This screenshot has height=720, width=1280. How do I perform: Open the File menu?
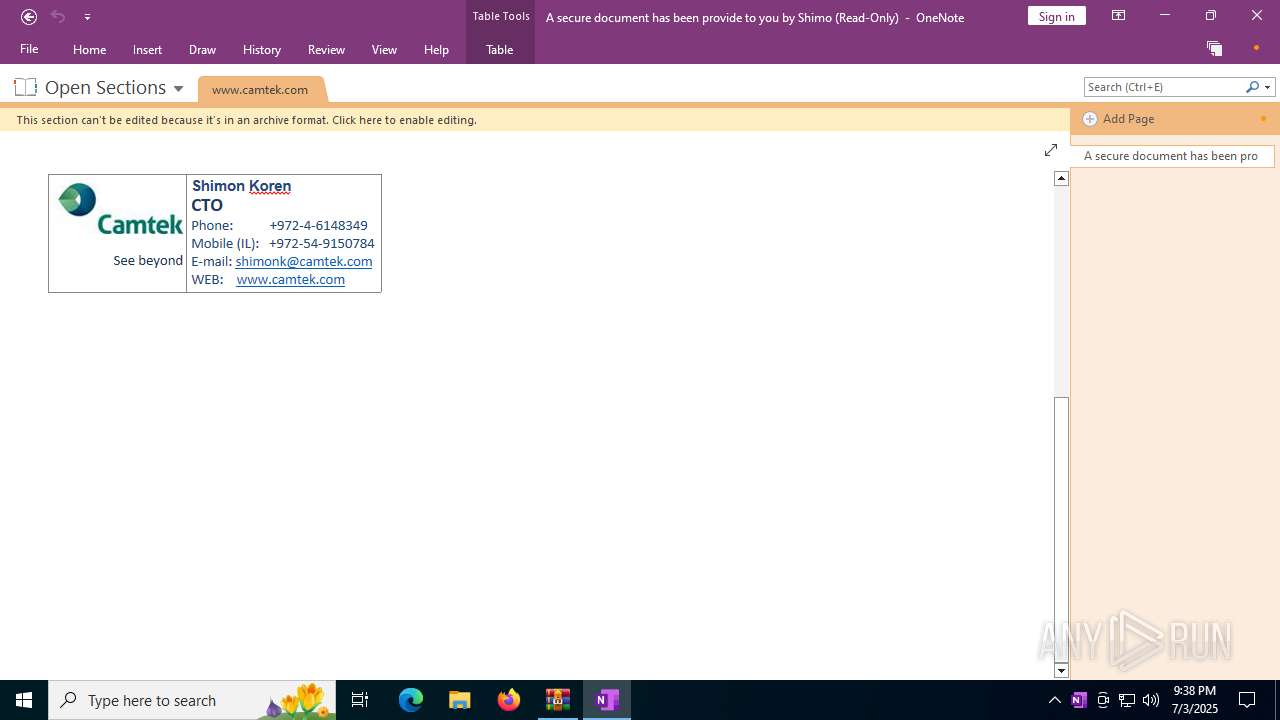(29, 49)
